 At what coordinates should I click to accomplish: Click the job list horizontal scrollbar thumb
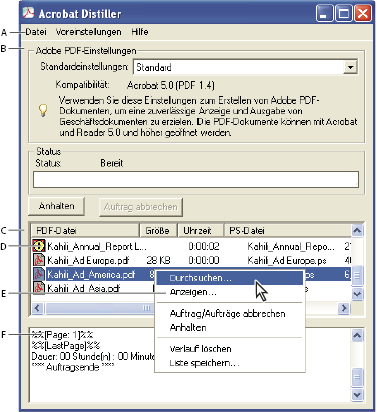point(100,308)
